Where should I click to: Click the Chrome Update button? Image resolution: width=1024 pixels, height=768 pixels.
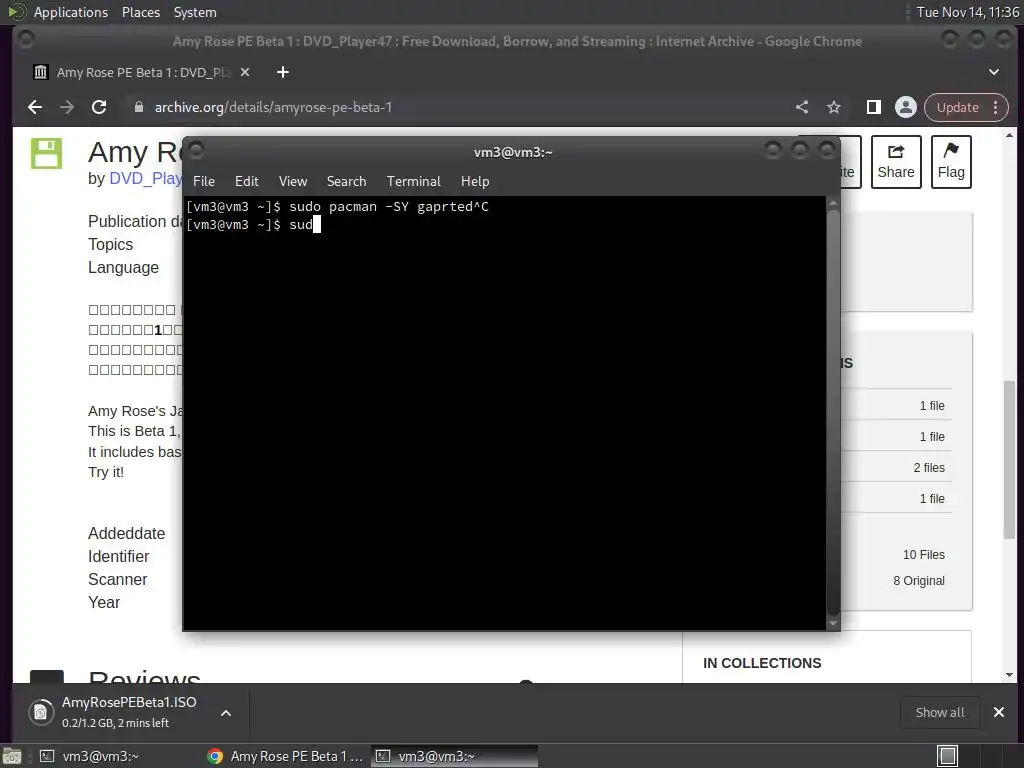[957, 107]
